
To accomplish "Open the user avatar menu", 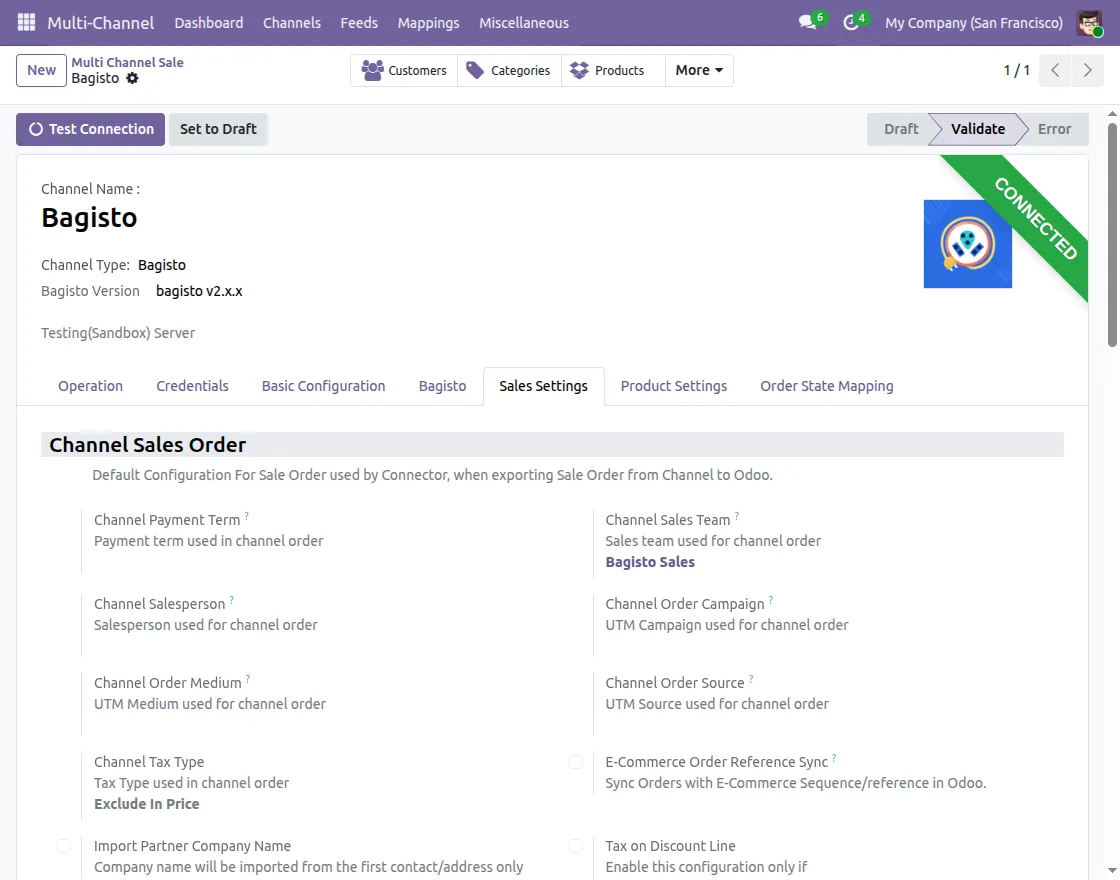I will pyautogui.click(x=1089, y=23).
